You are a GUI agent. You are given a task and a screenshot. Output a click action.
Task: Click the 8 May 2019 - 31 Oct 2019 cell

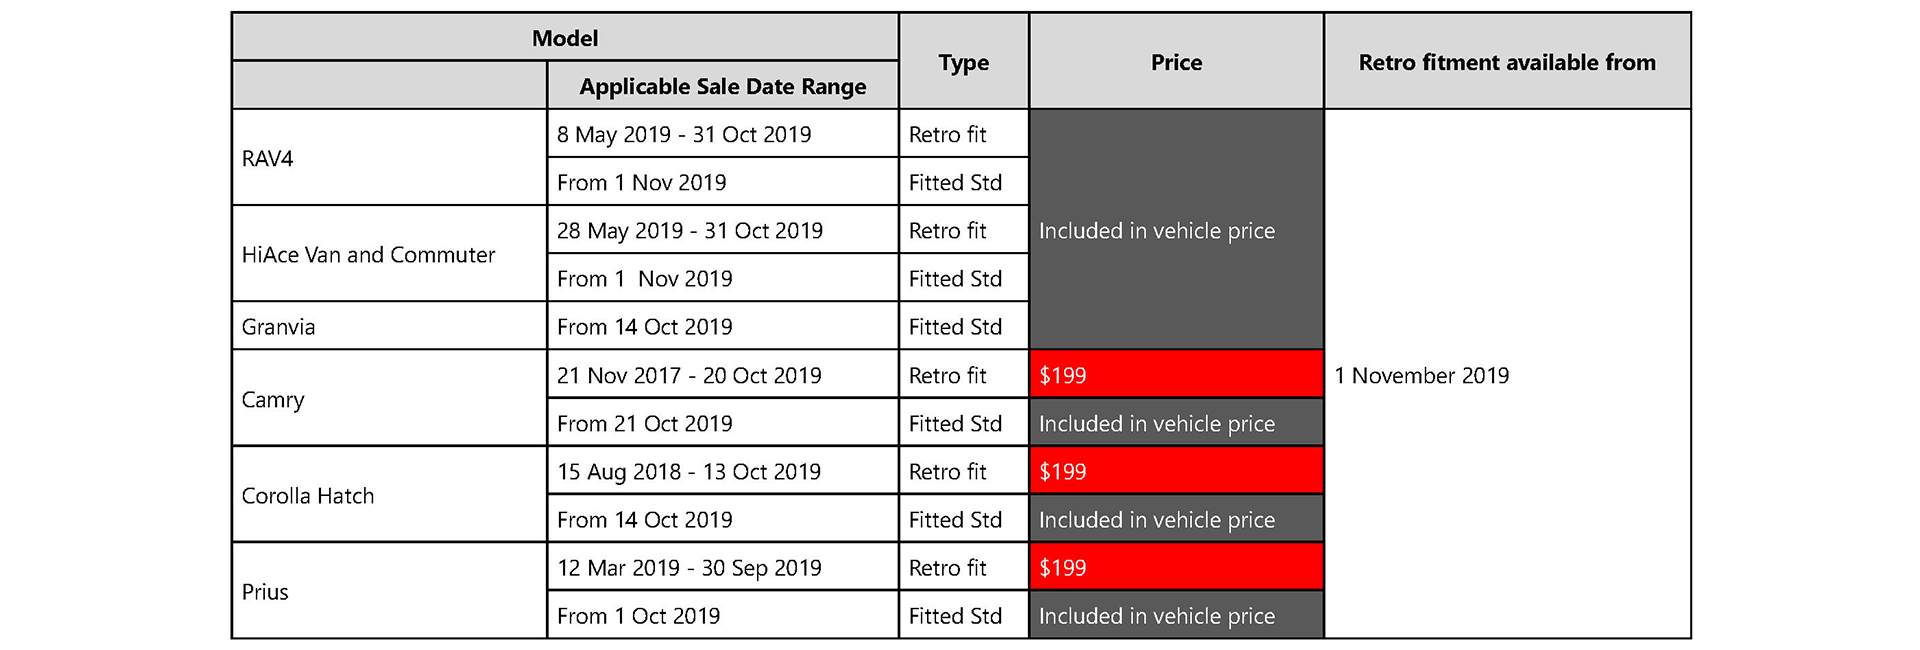723,134
